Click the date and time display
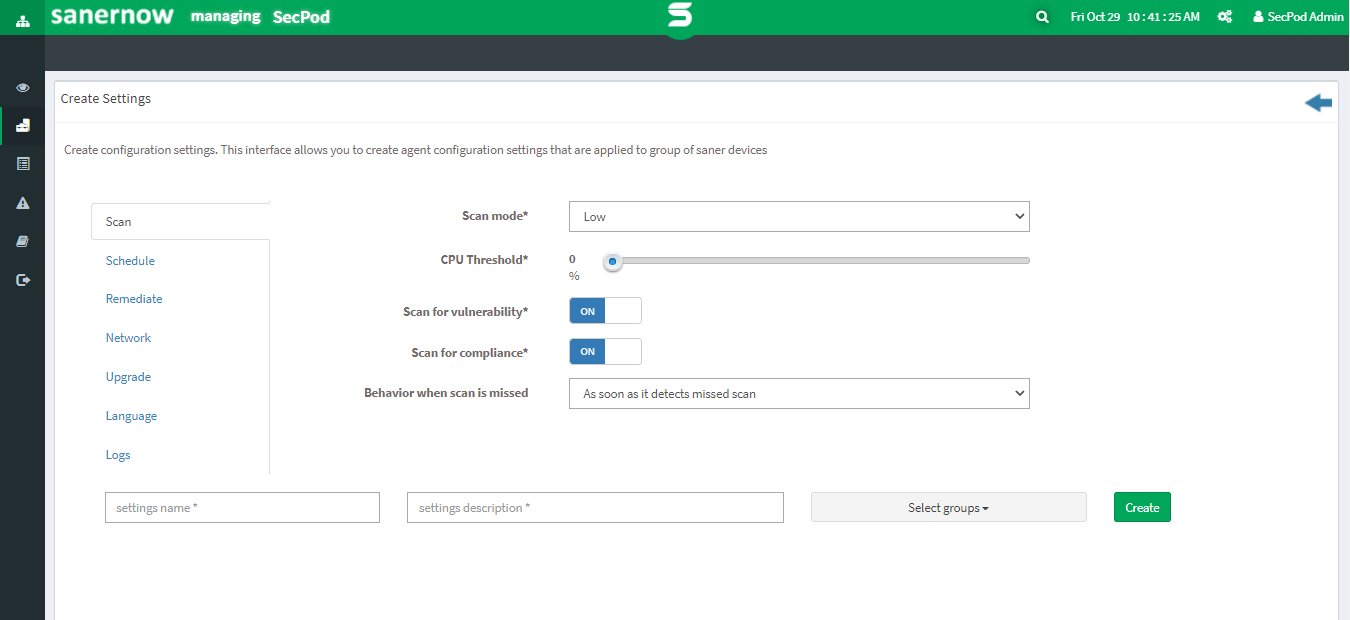This screenshot has height=620, width=1350. 1135,17
